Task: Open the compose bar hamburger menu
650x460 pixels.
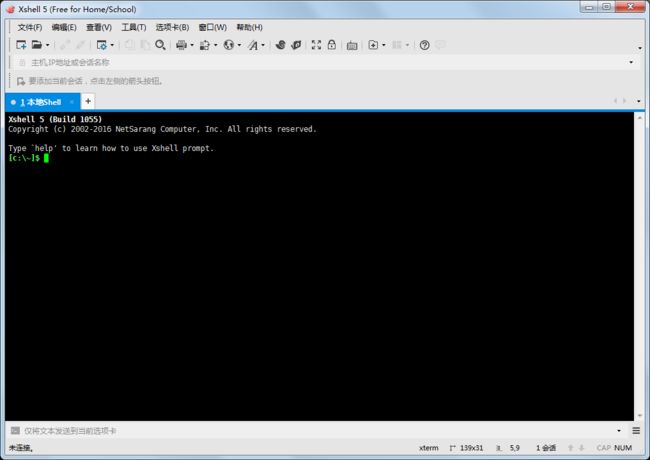Action: 636,431
